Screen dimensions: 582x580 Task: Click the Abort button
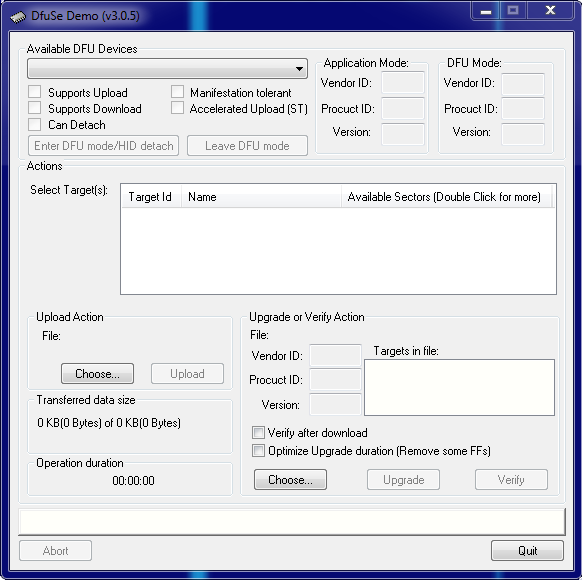[55, 551]
